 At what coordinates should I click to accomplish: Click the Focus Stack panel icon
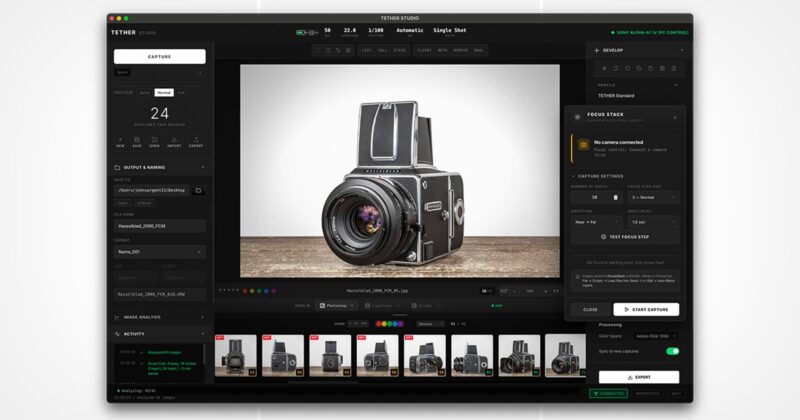pos(578,117)
